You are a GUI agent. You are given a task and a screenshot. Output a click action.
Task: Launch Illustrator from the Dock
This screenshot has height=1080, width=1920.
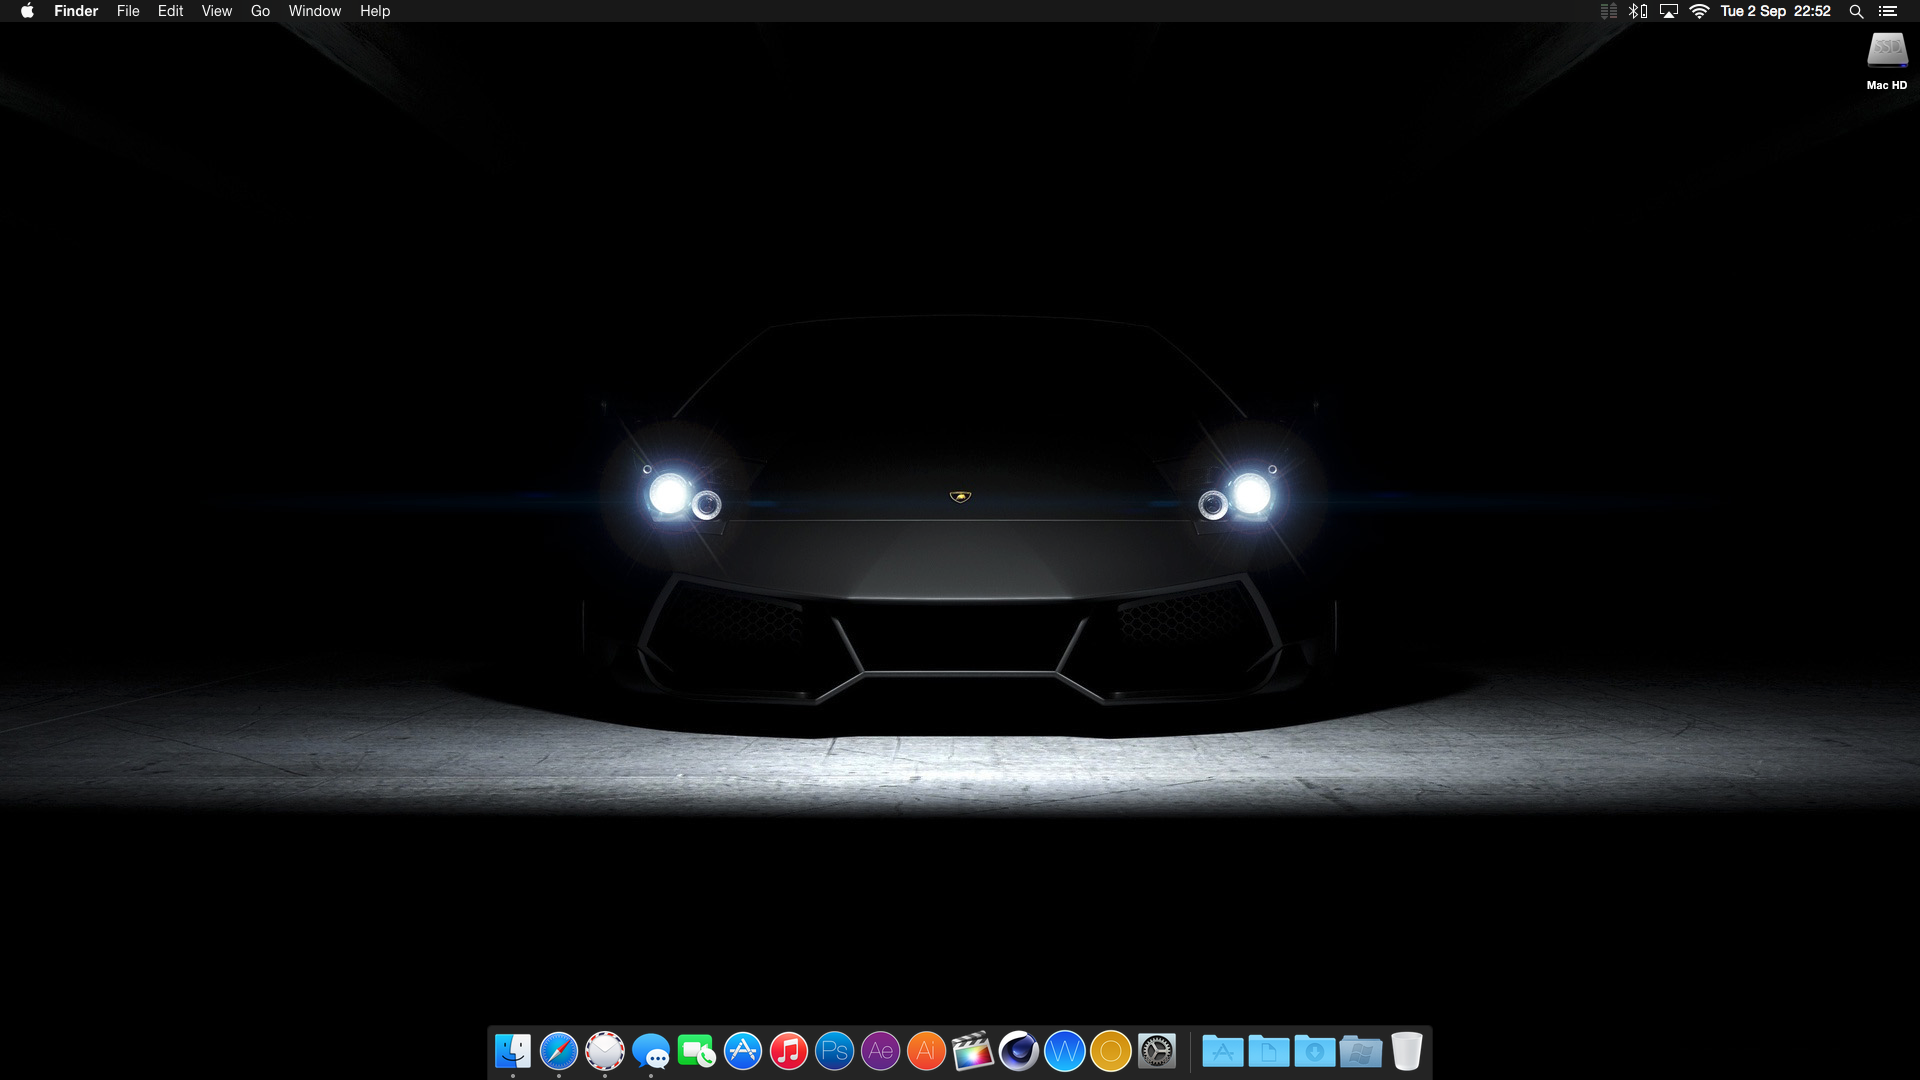(926, 1051)
